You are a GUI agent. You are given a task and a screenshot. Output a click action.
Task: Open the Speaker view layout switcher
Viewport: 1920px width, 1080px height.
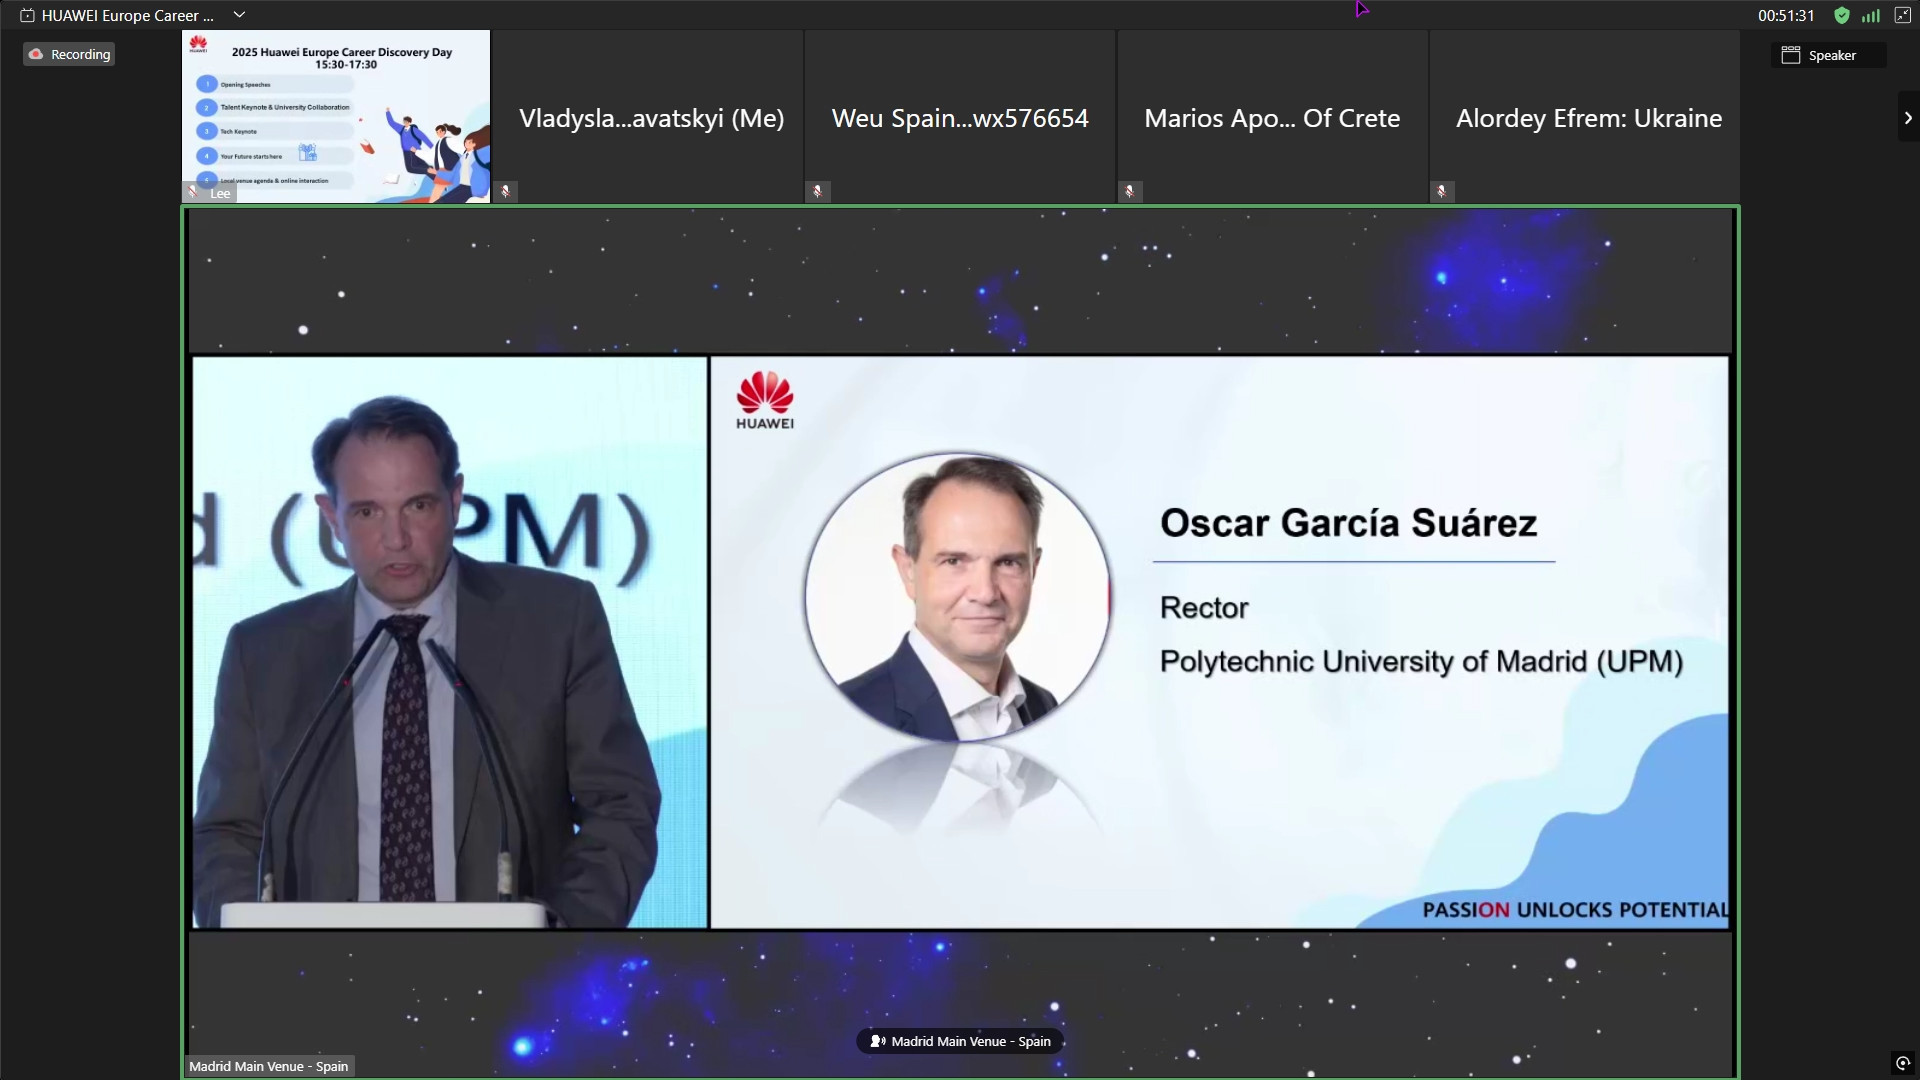[1829, 55]
